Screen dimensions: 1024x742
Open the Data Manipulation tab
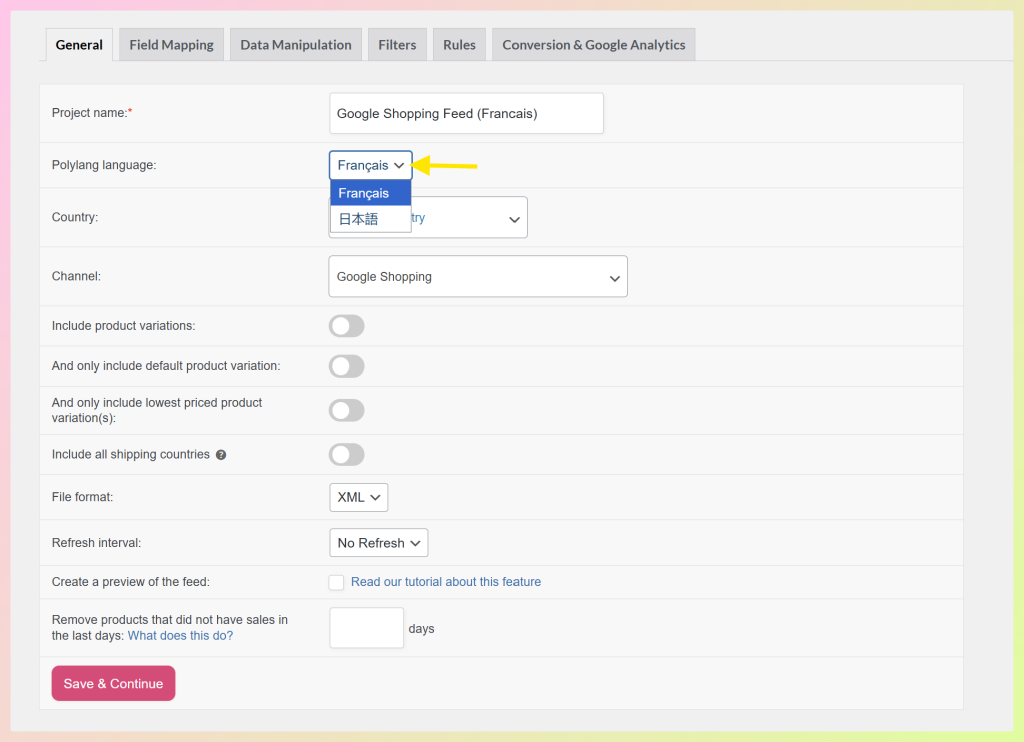tap(296, 45)
